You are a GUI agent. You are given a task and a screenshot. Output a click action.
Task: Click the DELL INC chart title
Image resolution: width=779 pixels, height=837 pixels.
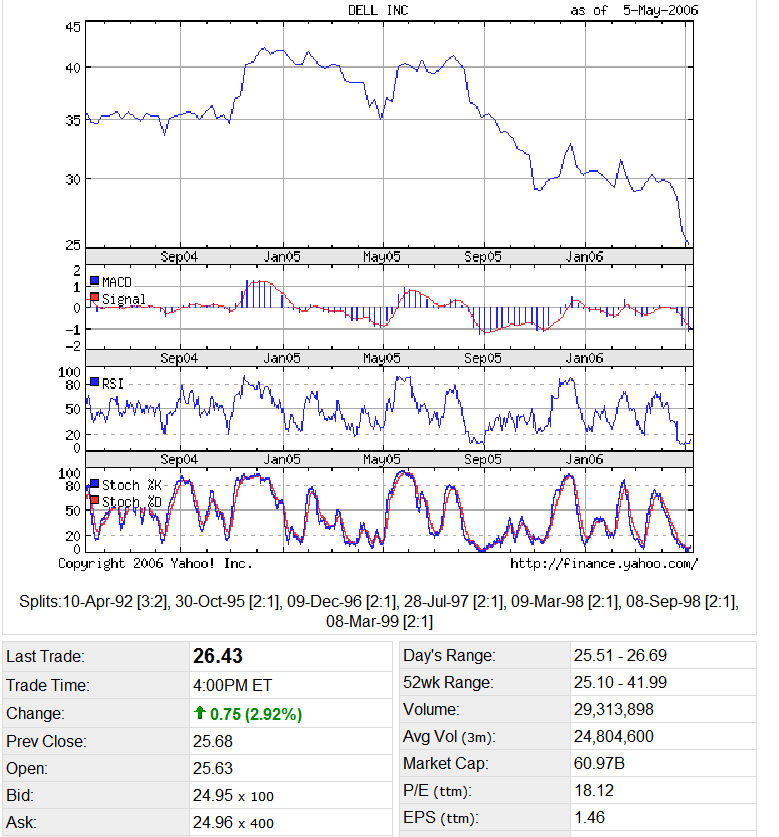[x=378, y=10]
